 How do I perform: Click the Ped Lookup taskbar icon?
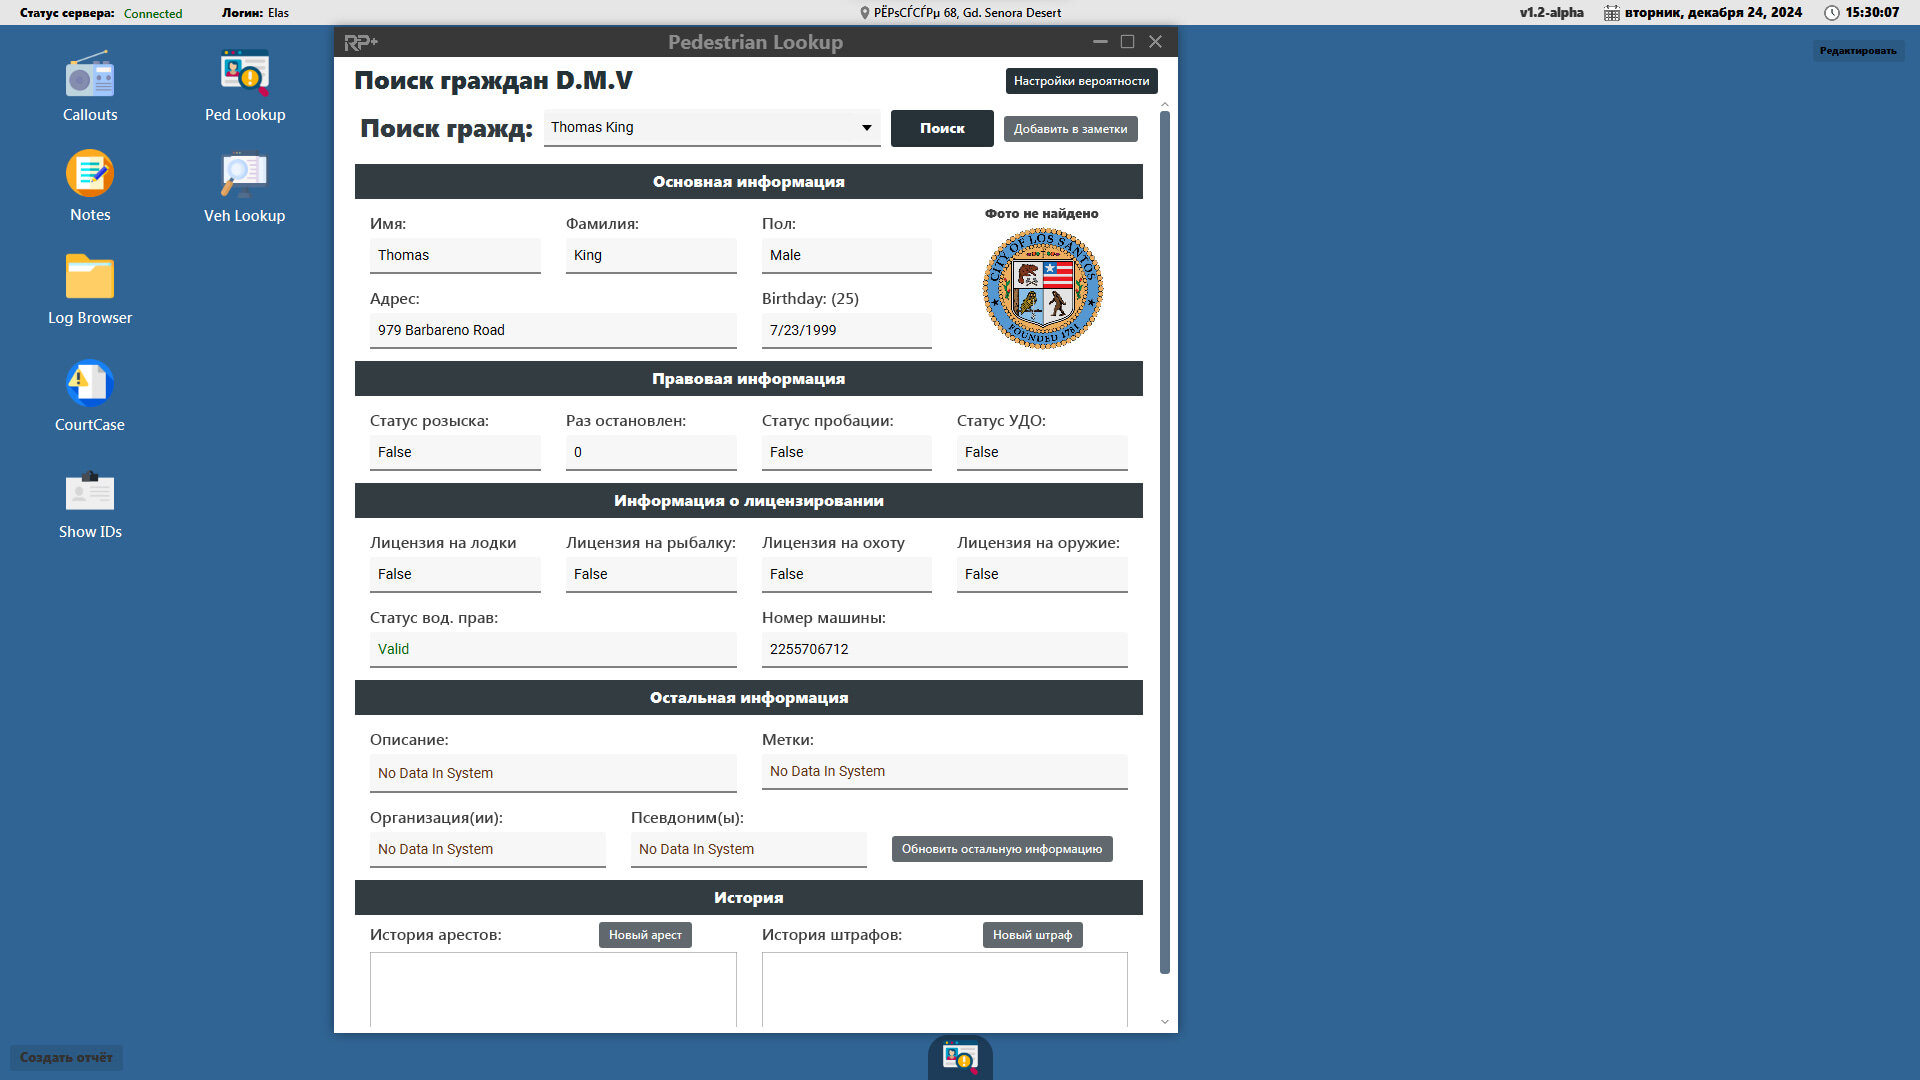960,1058
